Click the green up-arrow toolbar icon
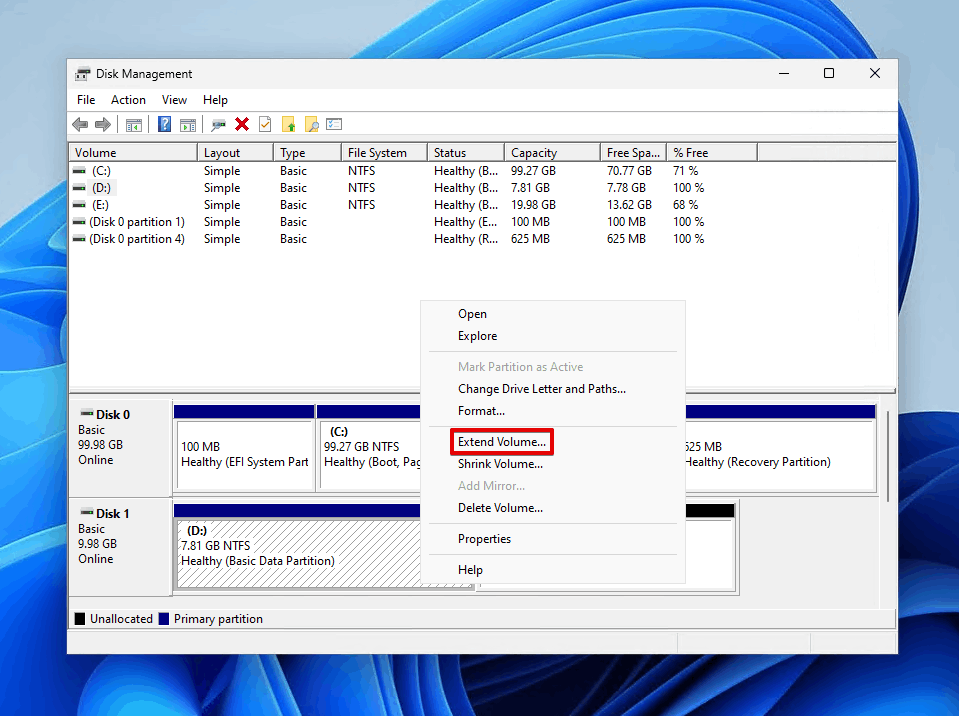959x716 pixels. 289,124
